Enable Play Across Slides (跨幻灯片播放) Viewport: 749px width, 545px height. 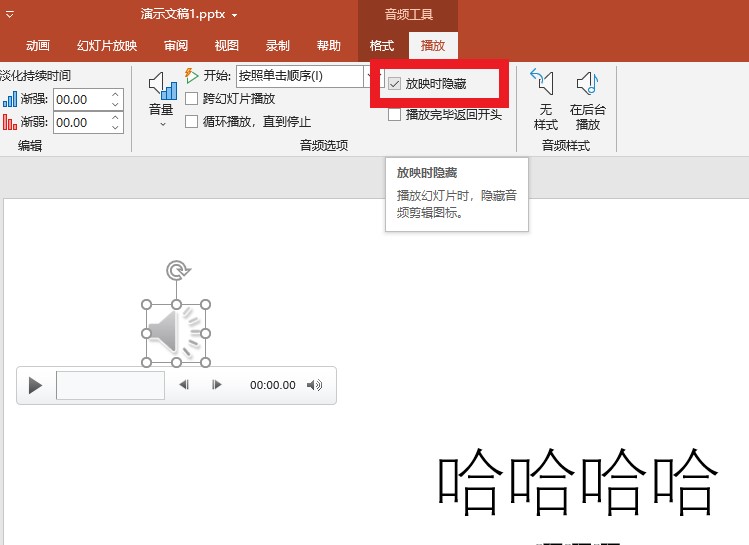[x=192, y=99]
